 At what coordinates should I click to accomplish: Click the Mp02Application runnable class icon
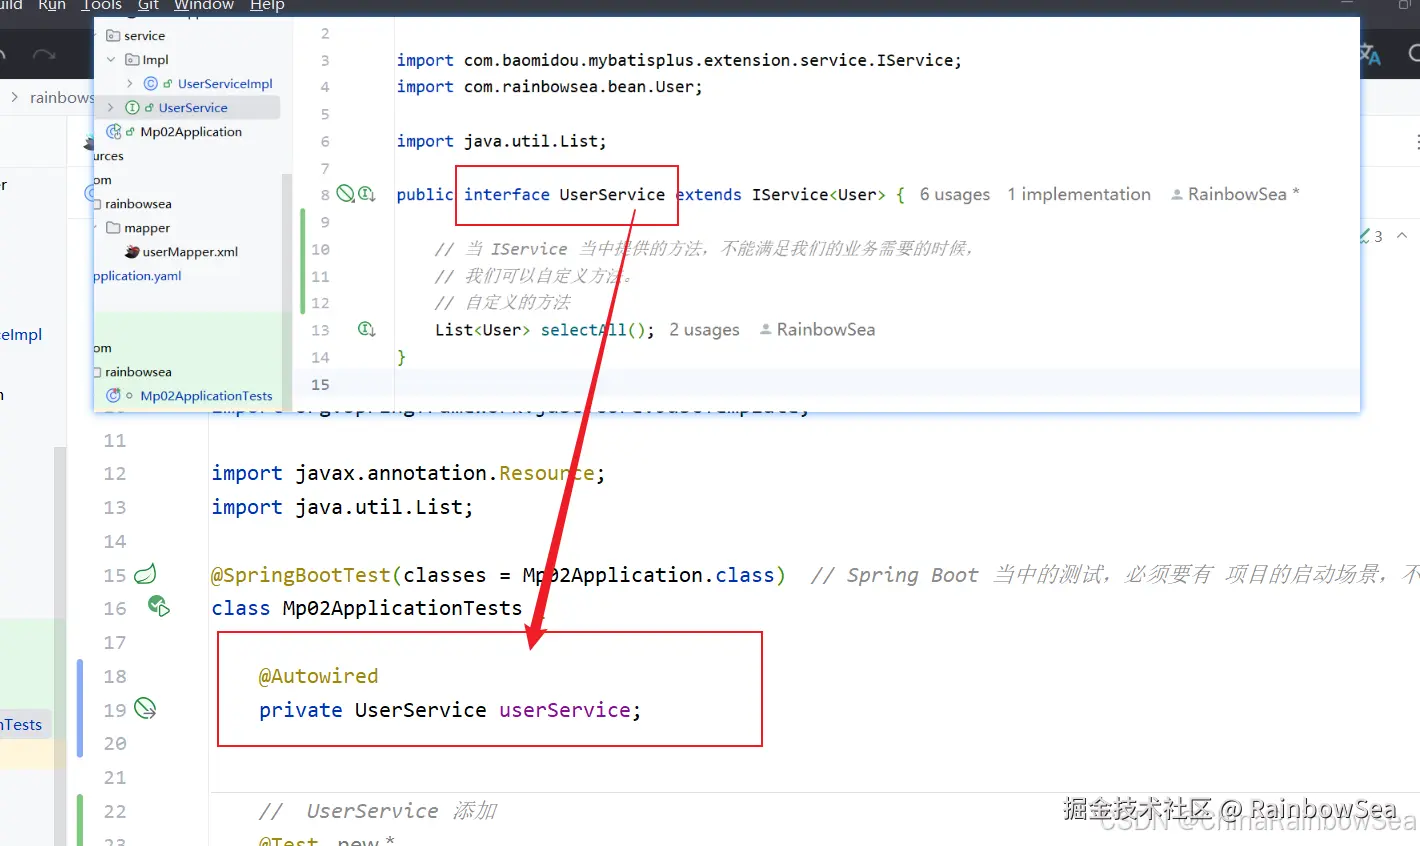click(114, 132)
